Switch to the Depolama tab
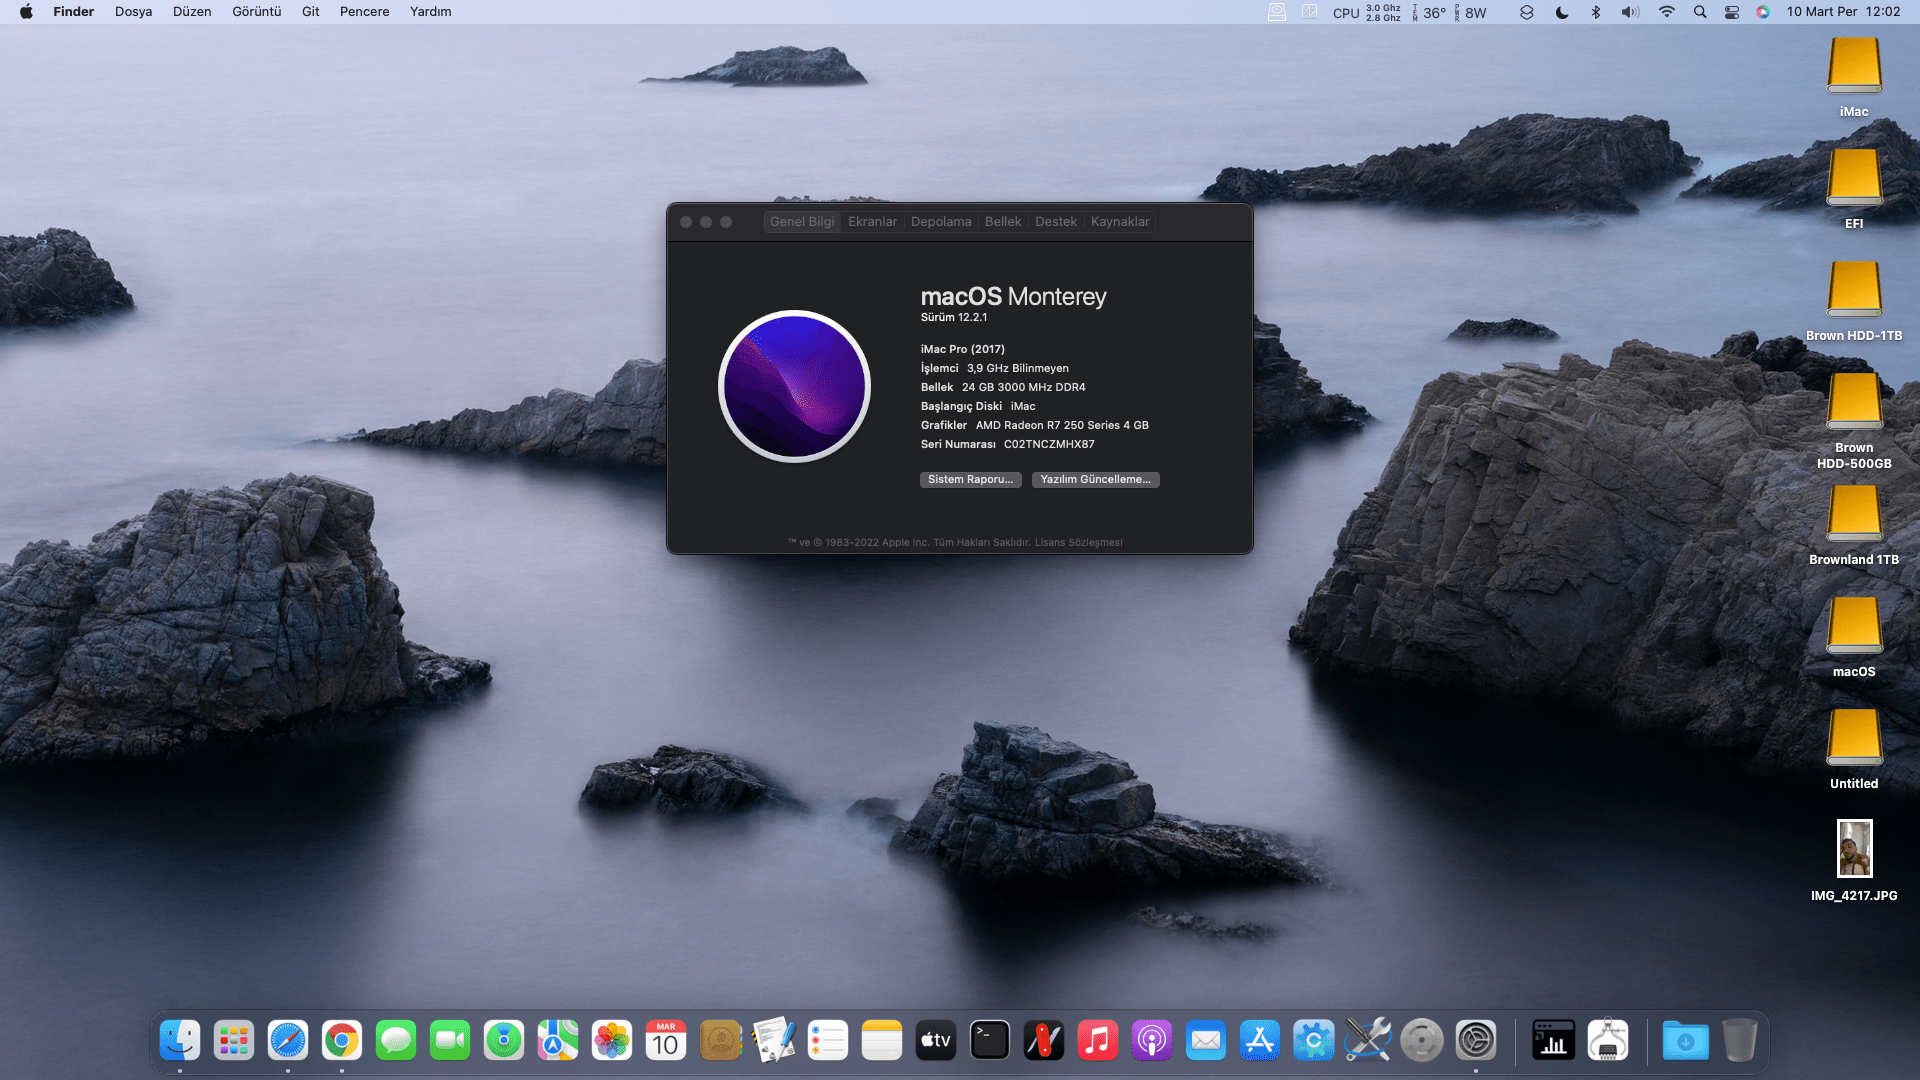This screenshot has width=1920, height=1080. click(x=940, y=222)
